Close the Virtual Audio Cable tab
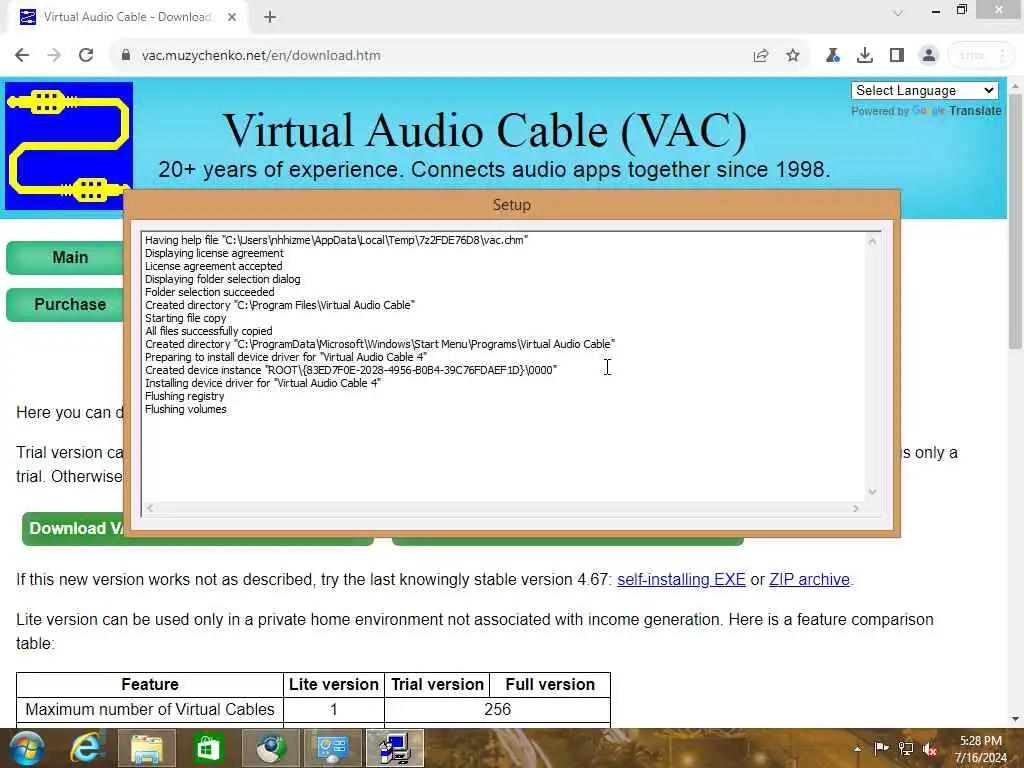Screen dimensions: 1024x768 [x=232, y=17]
